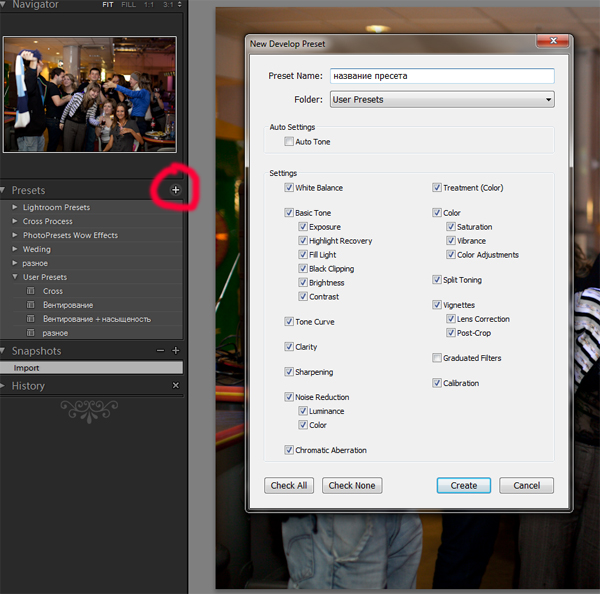
Task: Toggle Split Toning checkbox
Action: pyautogui.click(x=437, y=280)
